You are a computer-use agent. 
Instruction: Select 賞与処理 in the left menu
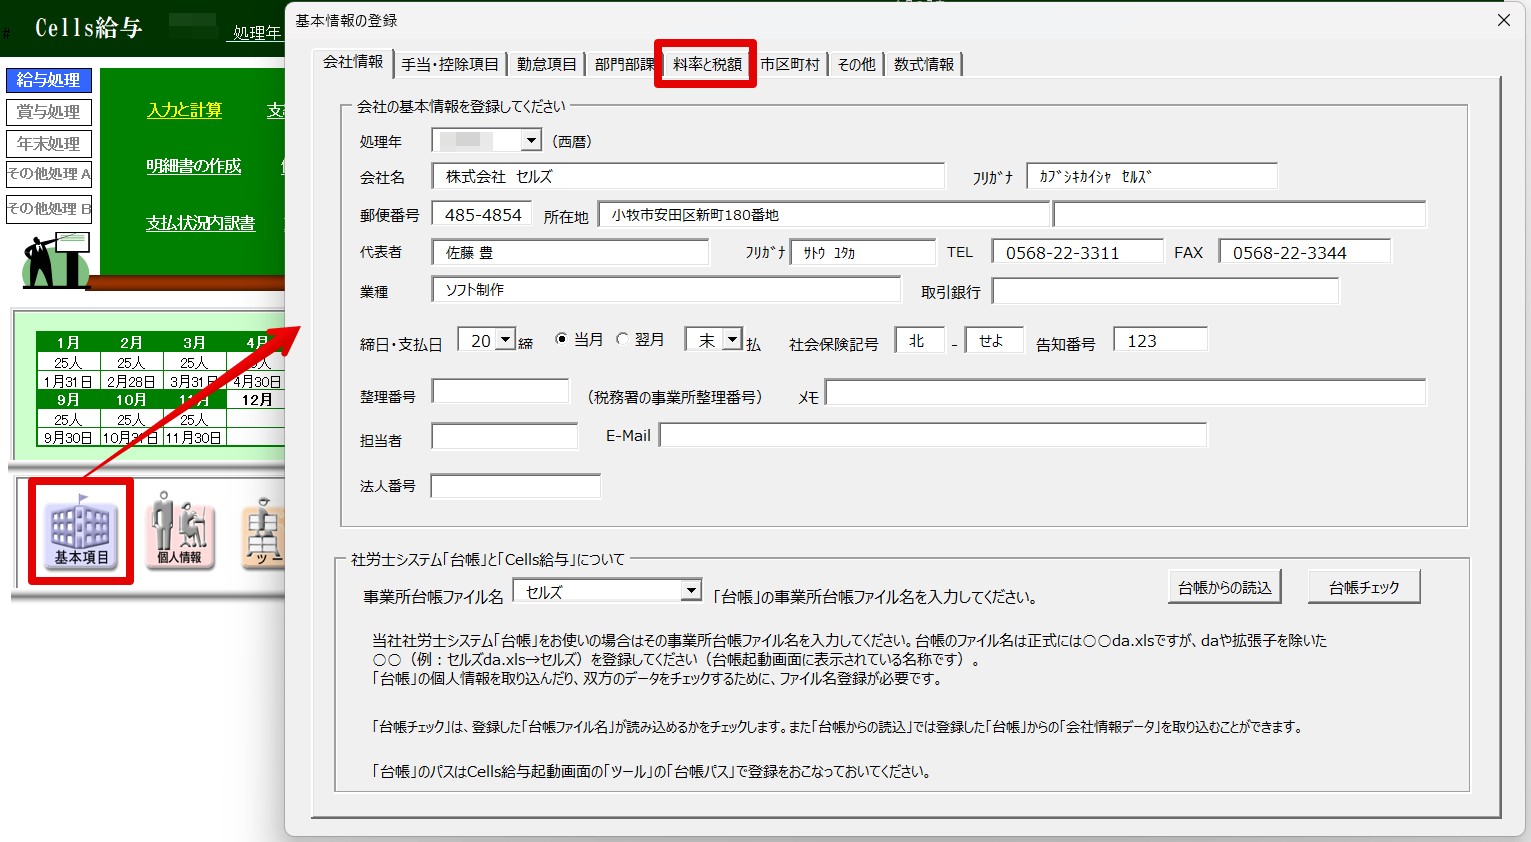pyautogui.click(x=49, y=112)
